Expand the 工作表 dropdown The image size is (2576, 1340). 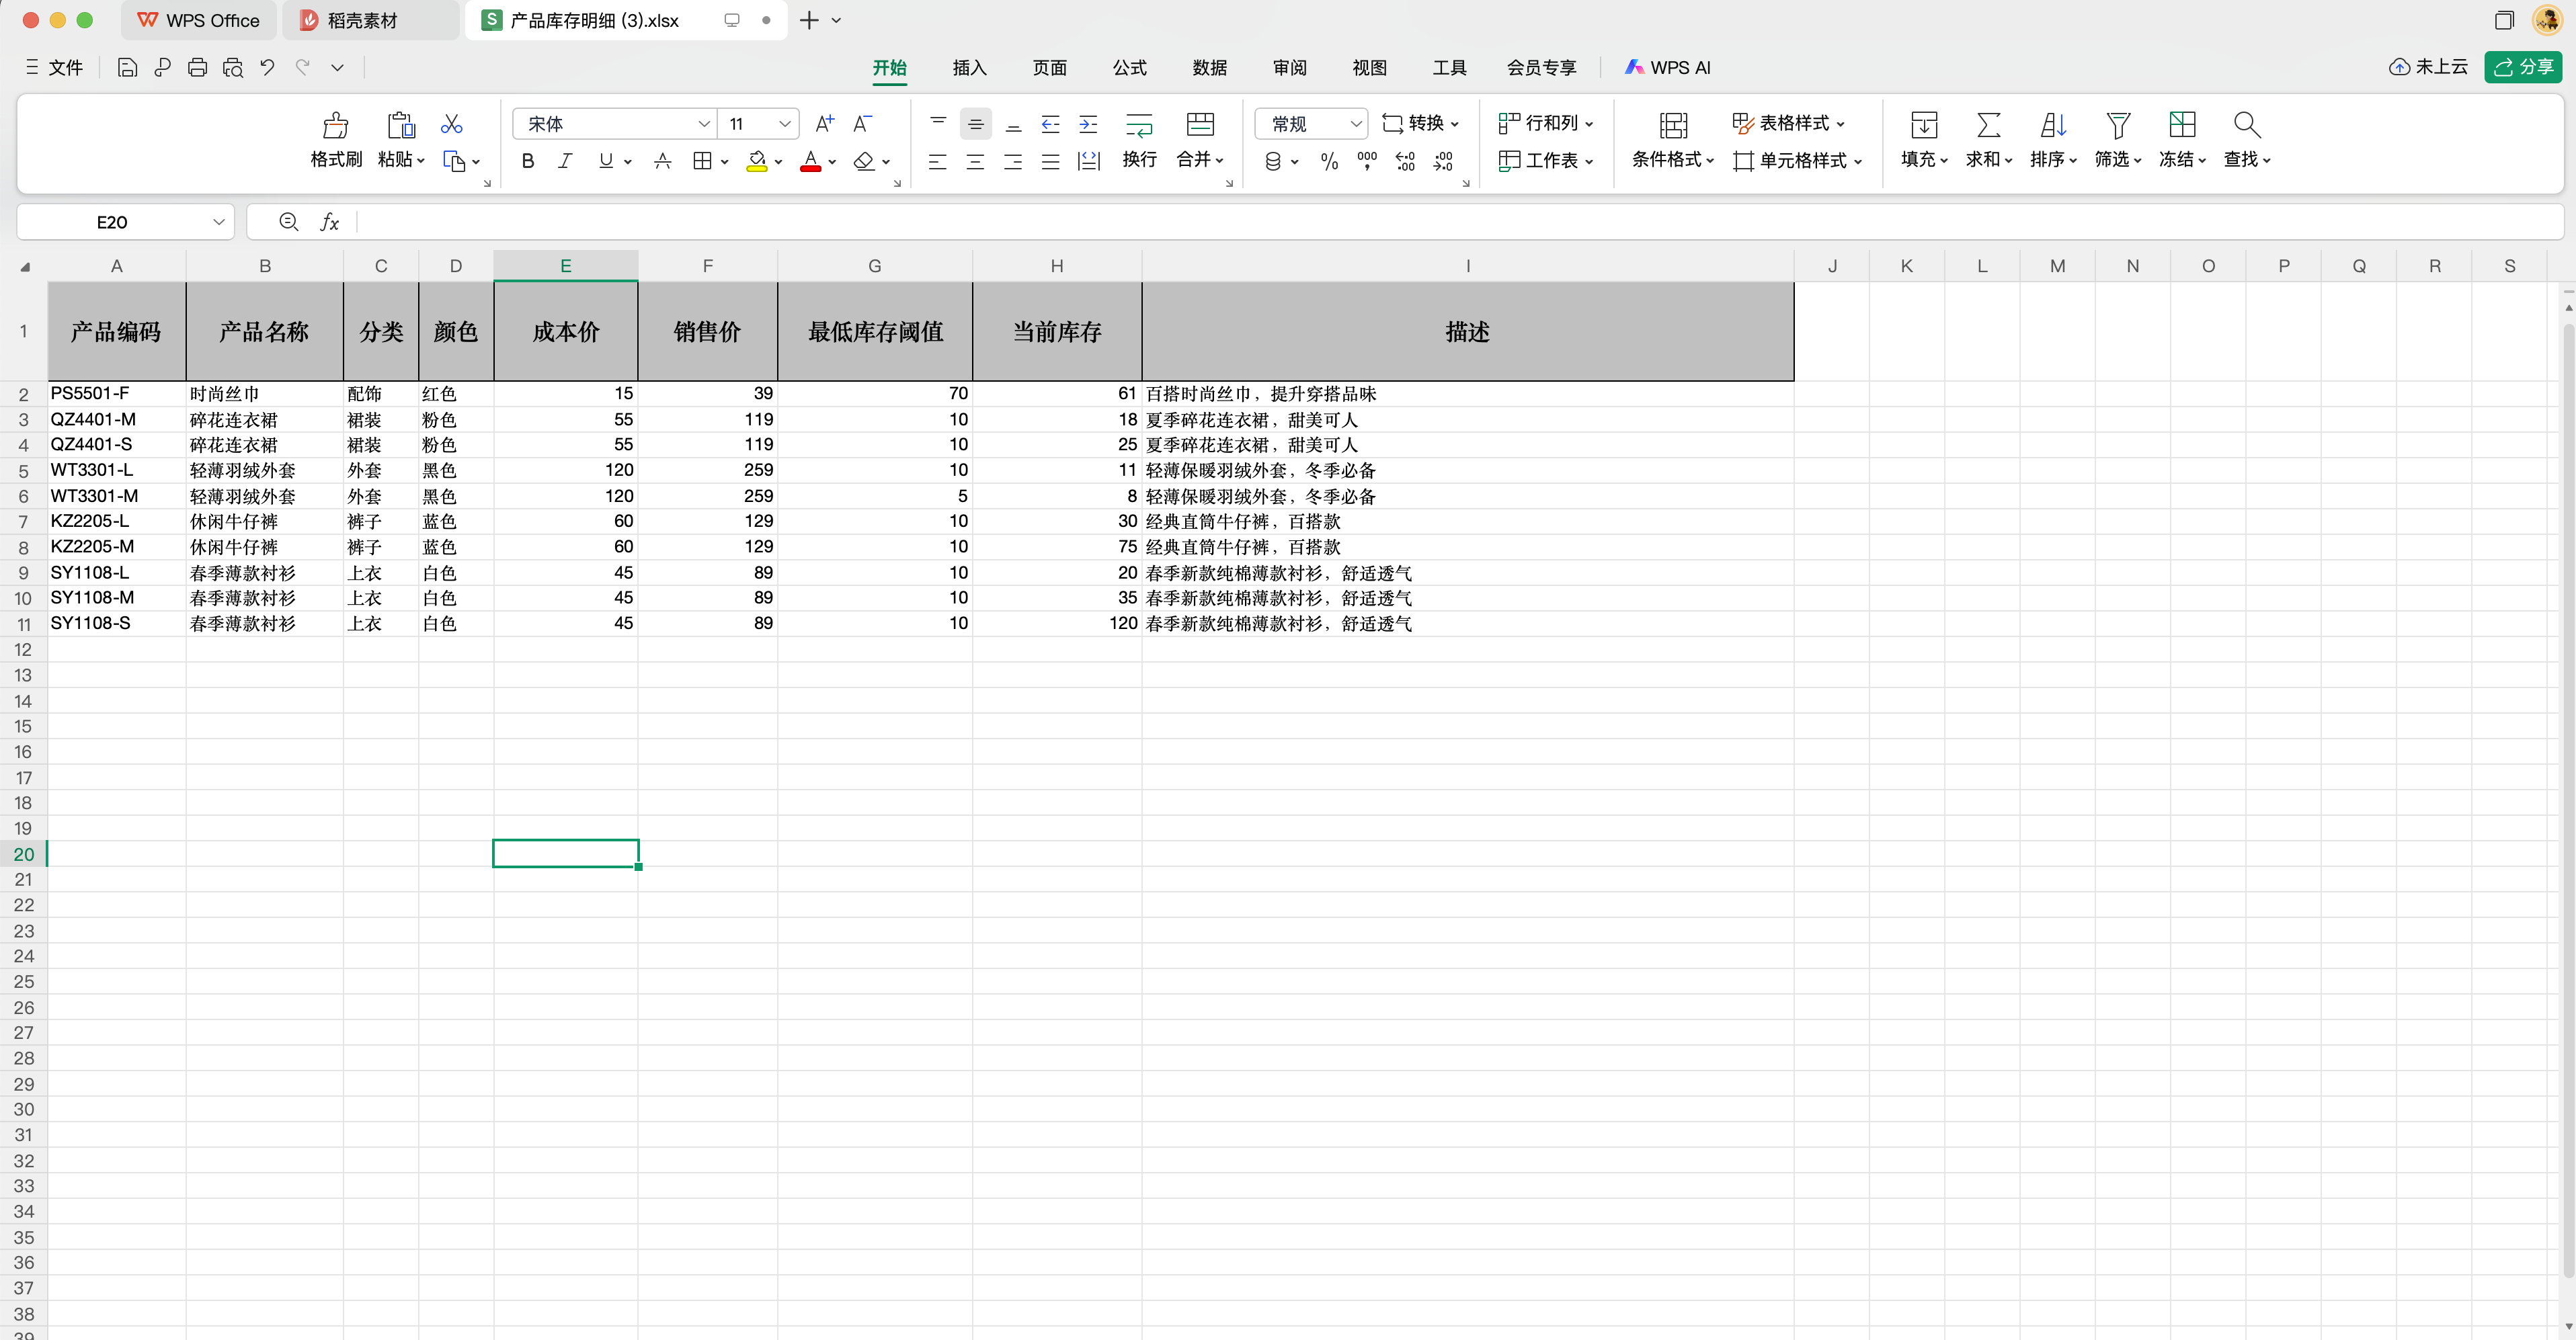[x=1590, y=161]
